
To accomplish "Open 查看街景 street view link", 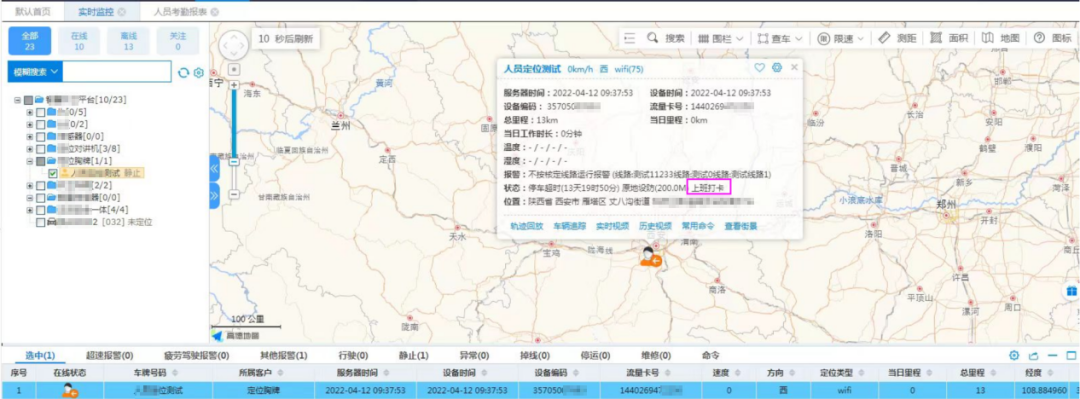I will click(x=740, y=225).
